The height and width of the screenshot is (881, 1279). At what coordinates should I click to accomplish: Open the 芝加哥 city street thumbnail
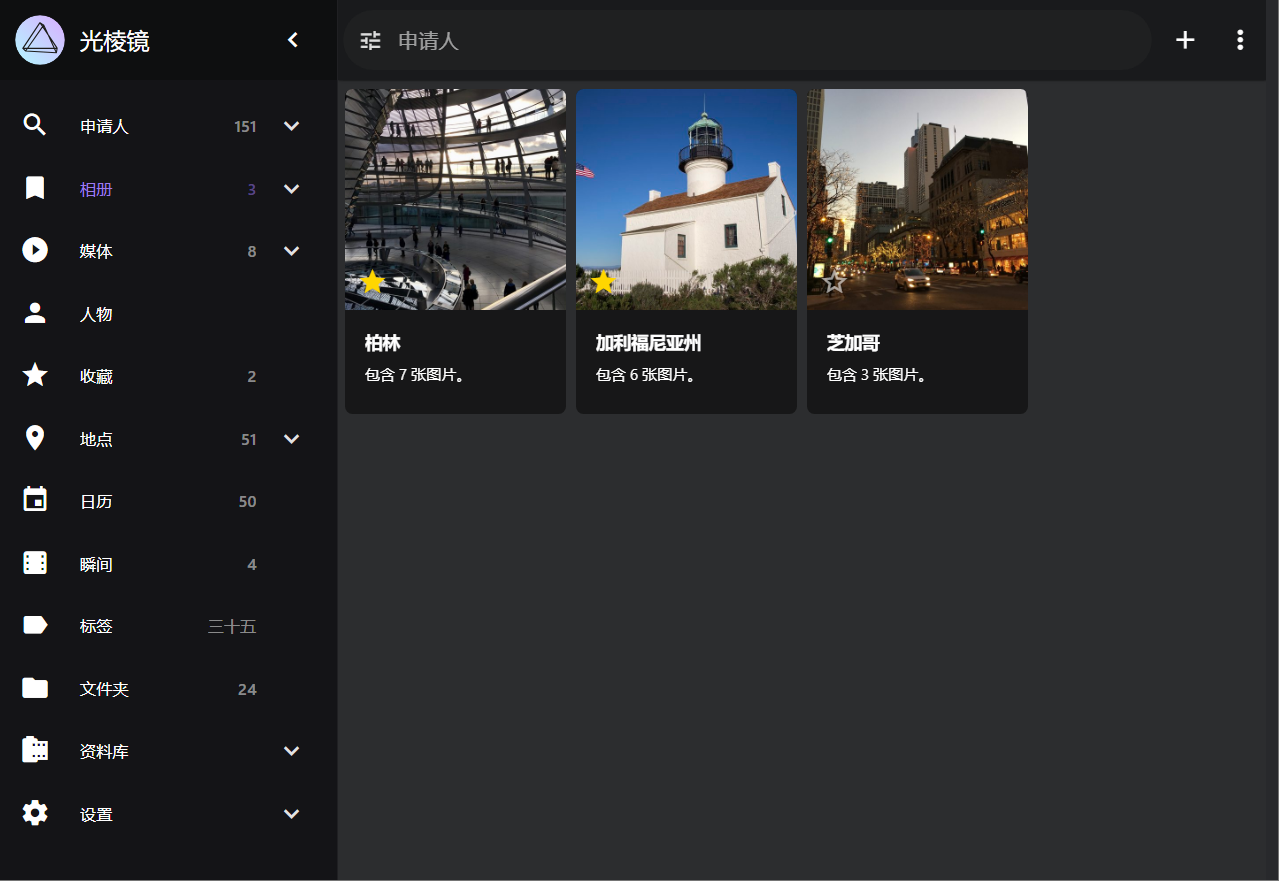click(917, 199)
